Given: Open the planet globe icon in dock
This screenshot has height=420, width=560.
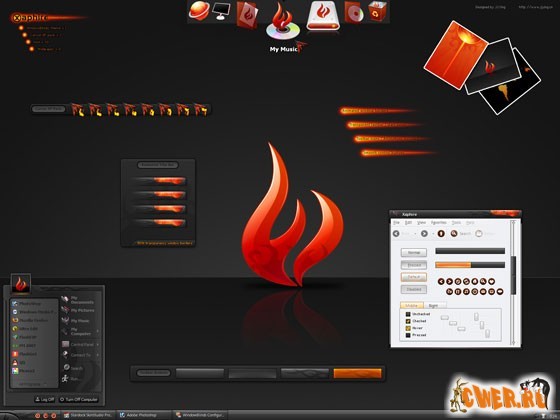Looking at the screenshot, I should coord(199,11).
